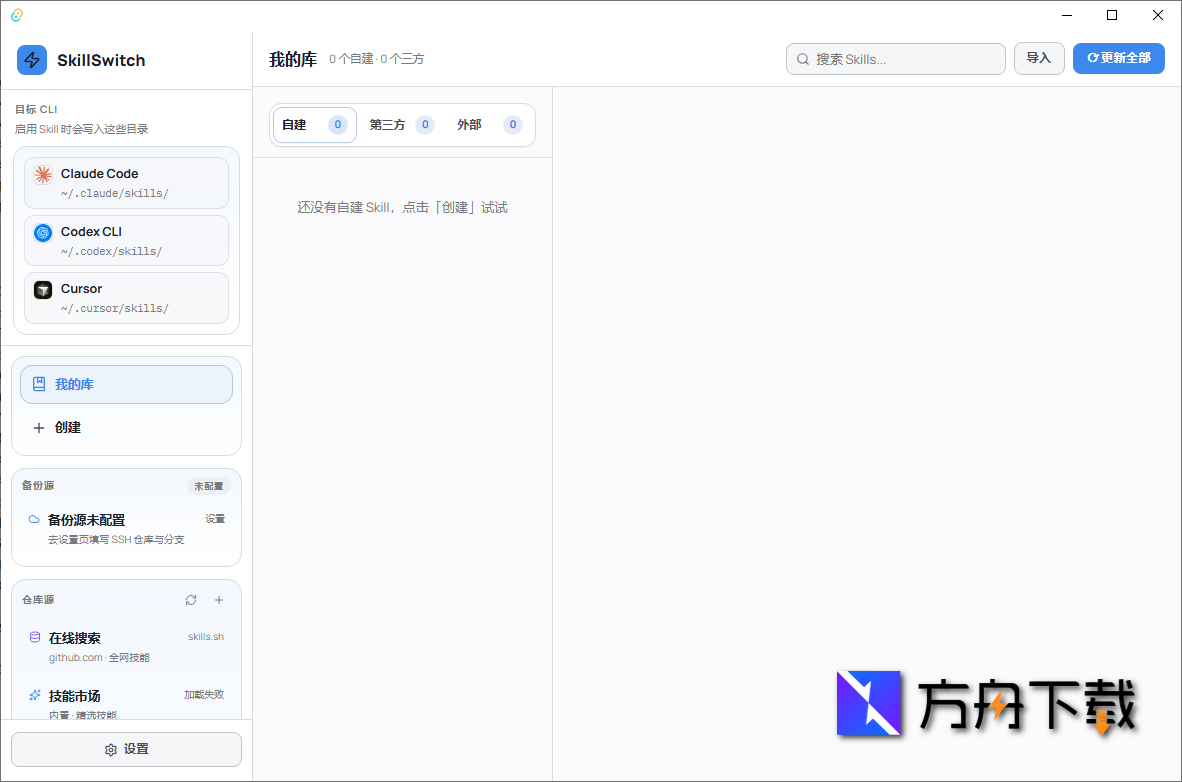Select the Codex CLI target icon

click(42, 232)
